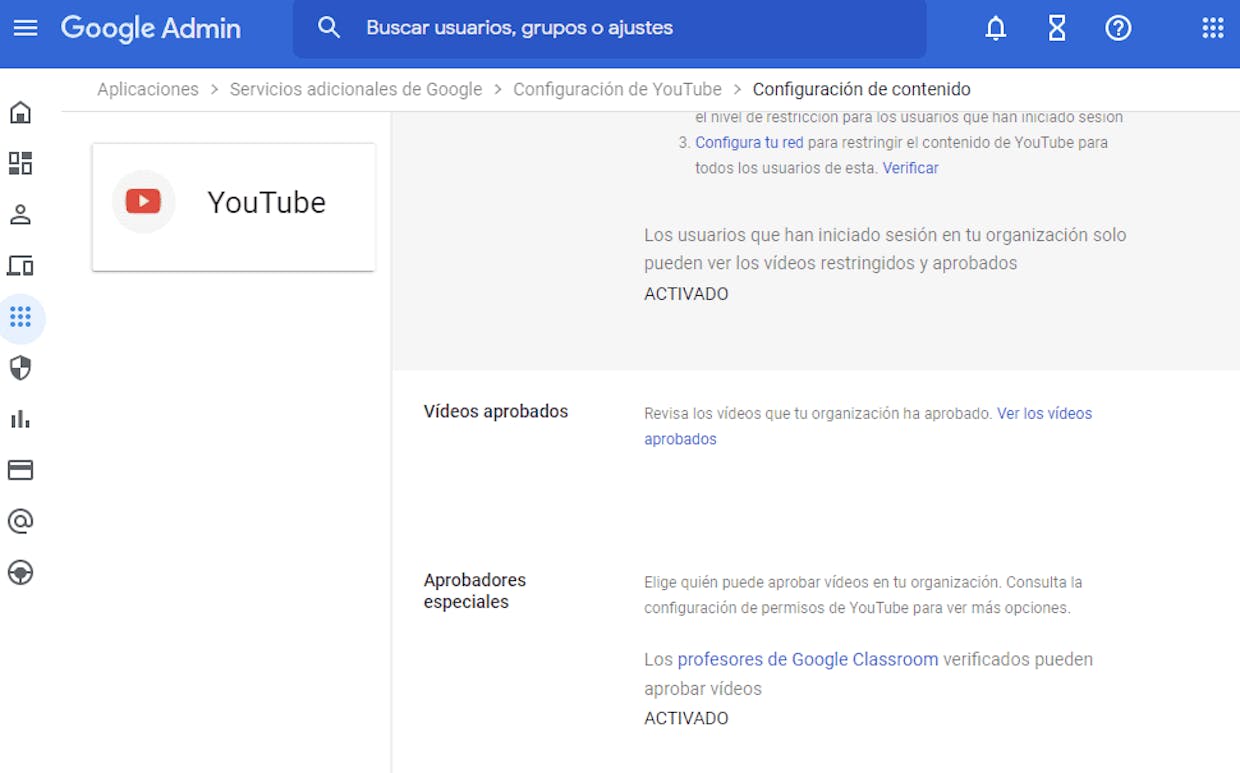Open the Dashboard sidebar icon
Viewport: 1240px width, 773px height.
click(x=20, y=163)
